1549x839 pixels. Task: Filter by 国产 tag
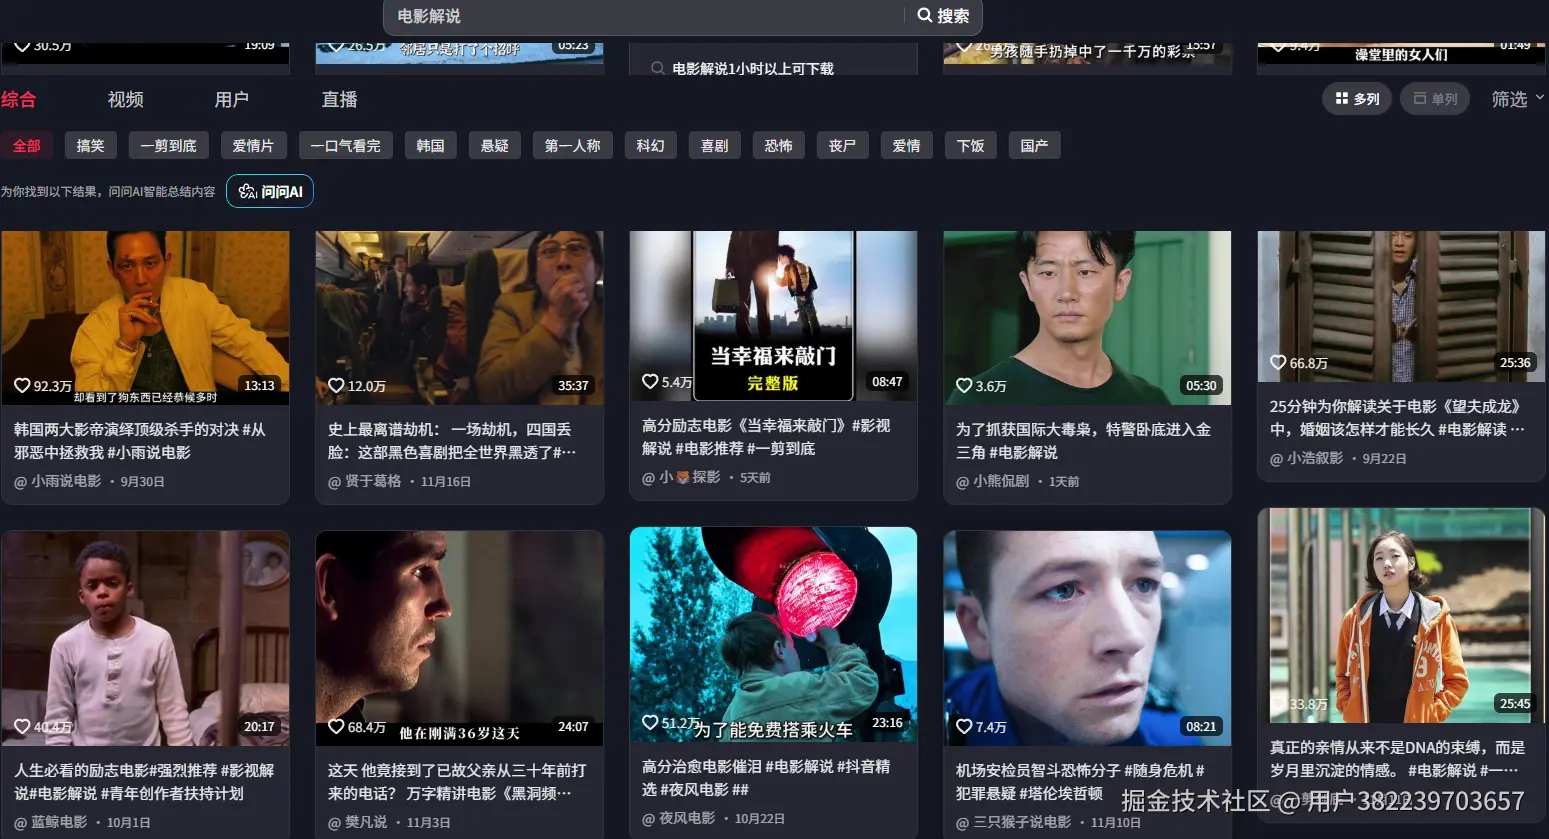1035,145
